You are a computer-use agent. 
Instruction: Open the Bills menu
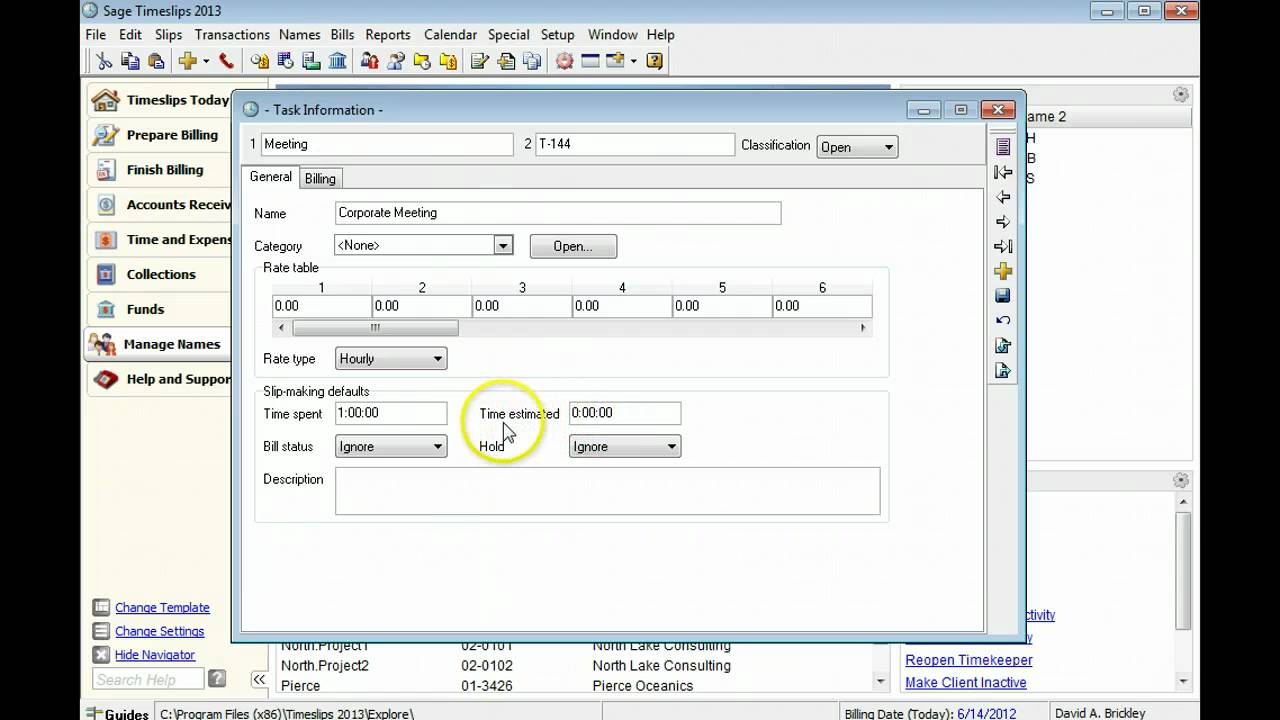342,34
